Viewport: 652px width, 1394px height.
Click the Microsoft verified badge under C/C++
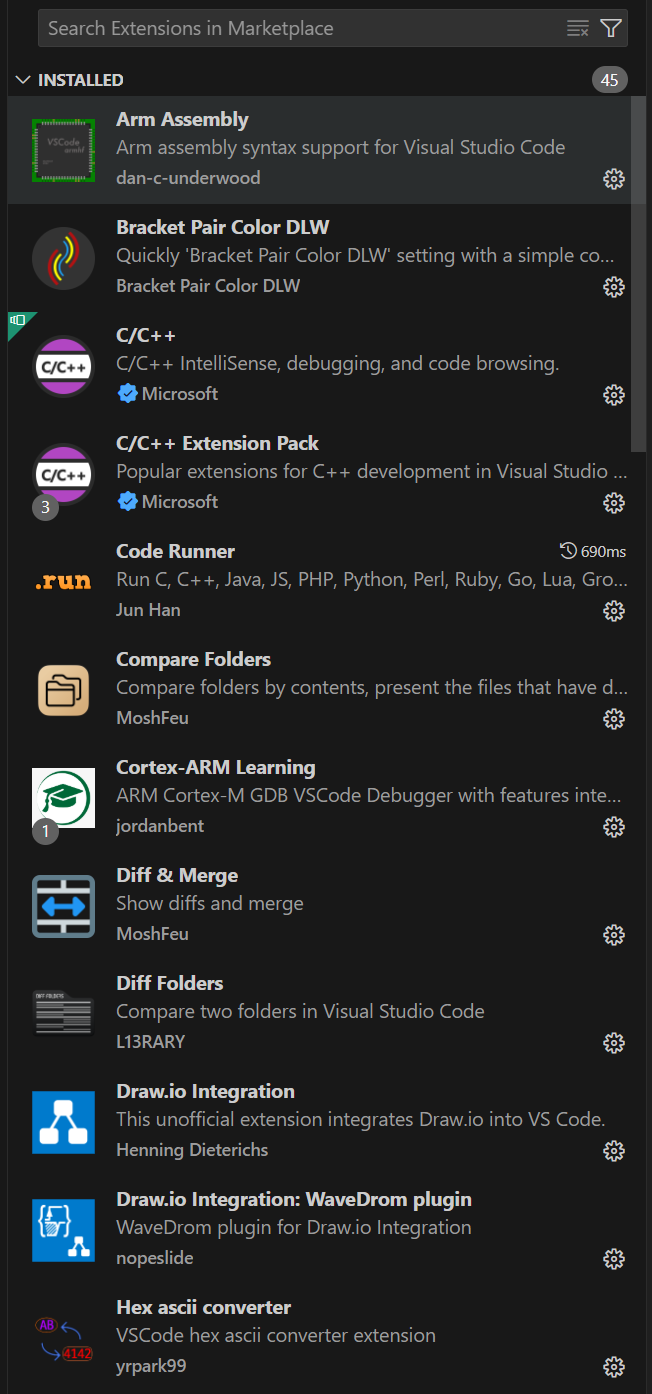(x=127, y=394)
